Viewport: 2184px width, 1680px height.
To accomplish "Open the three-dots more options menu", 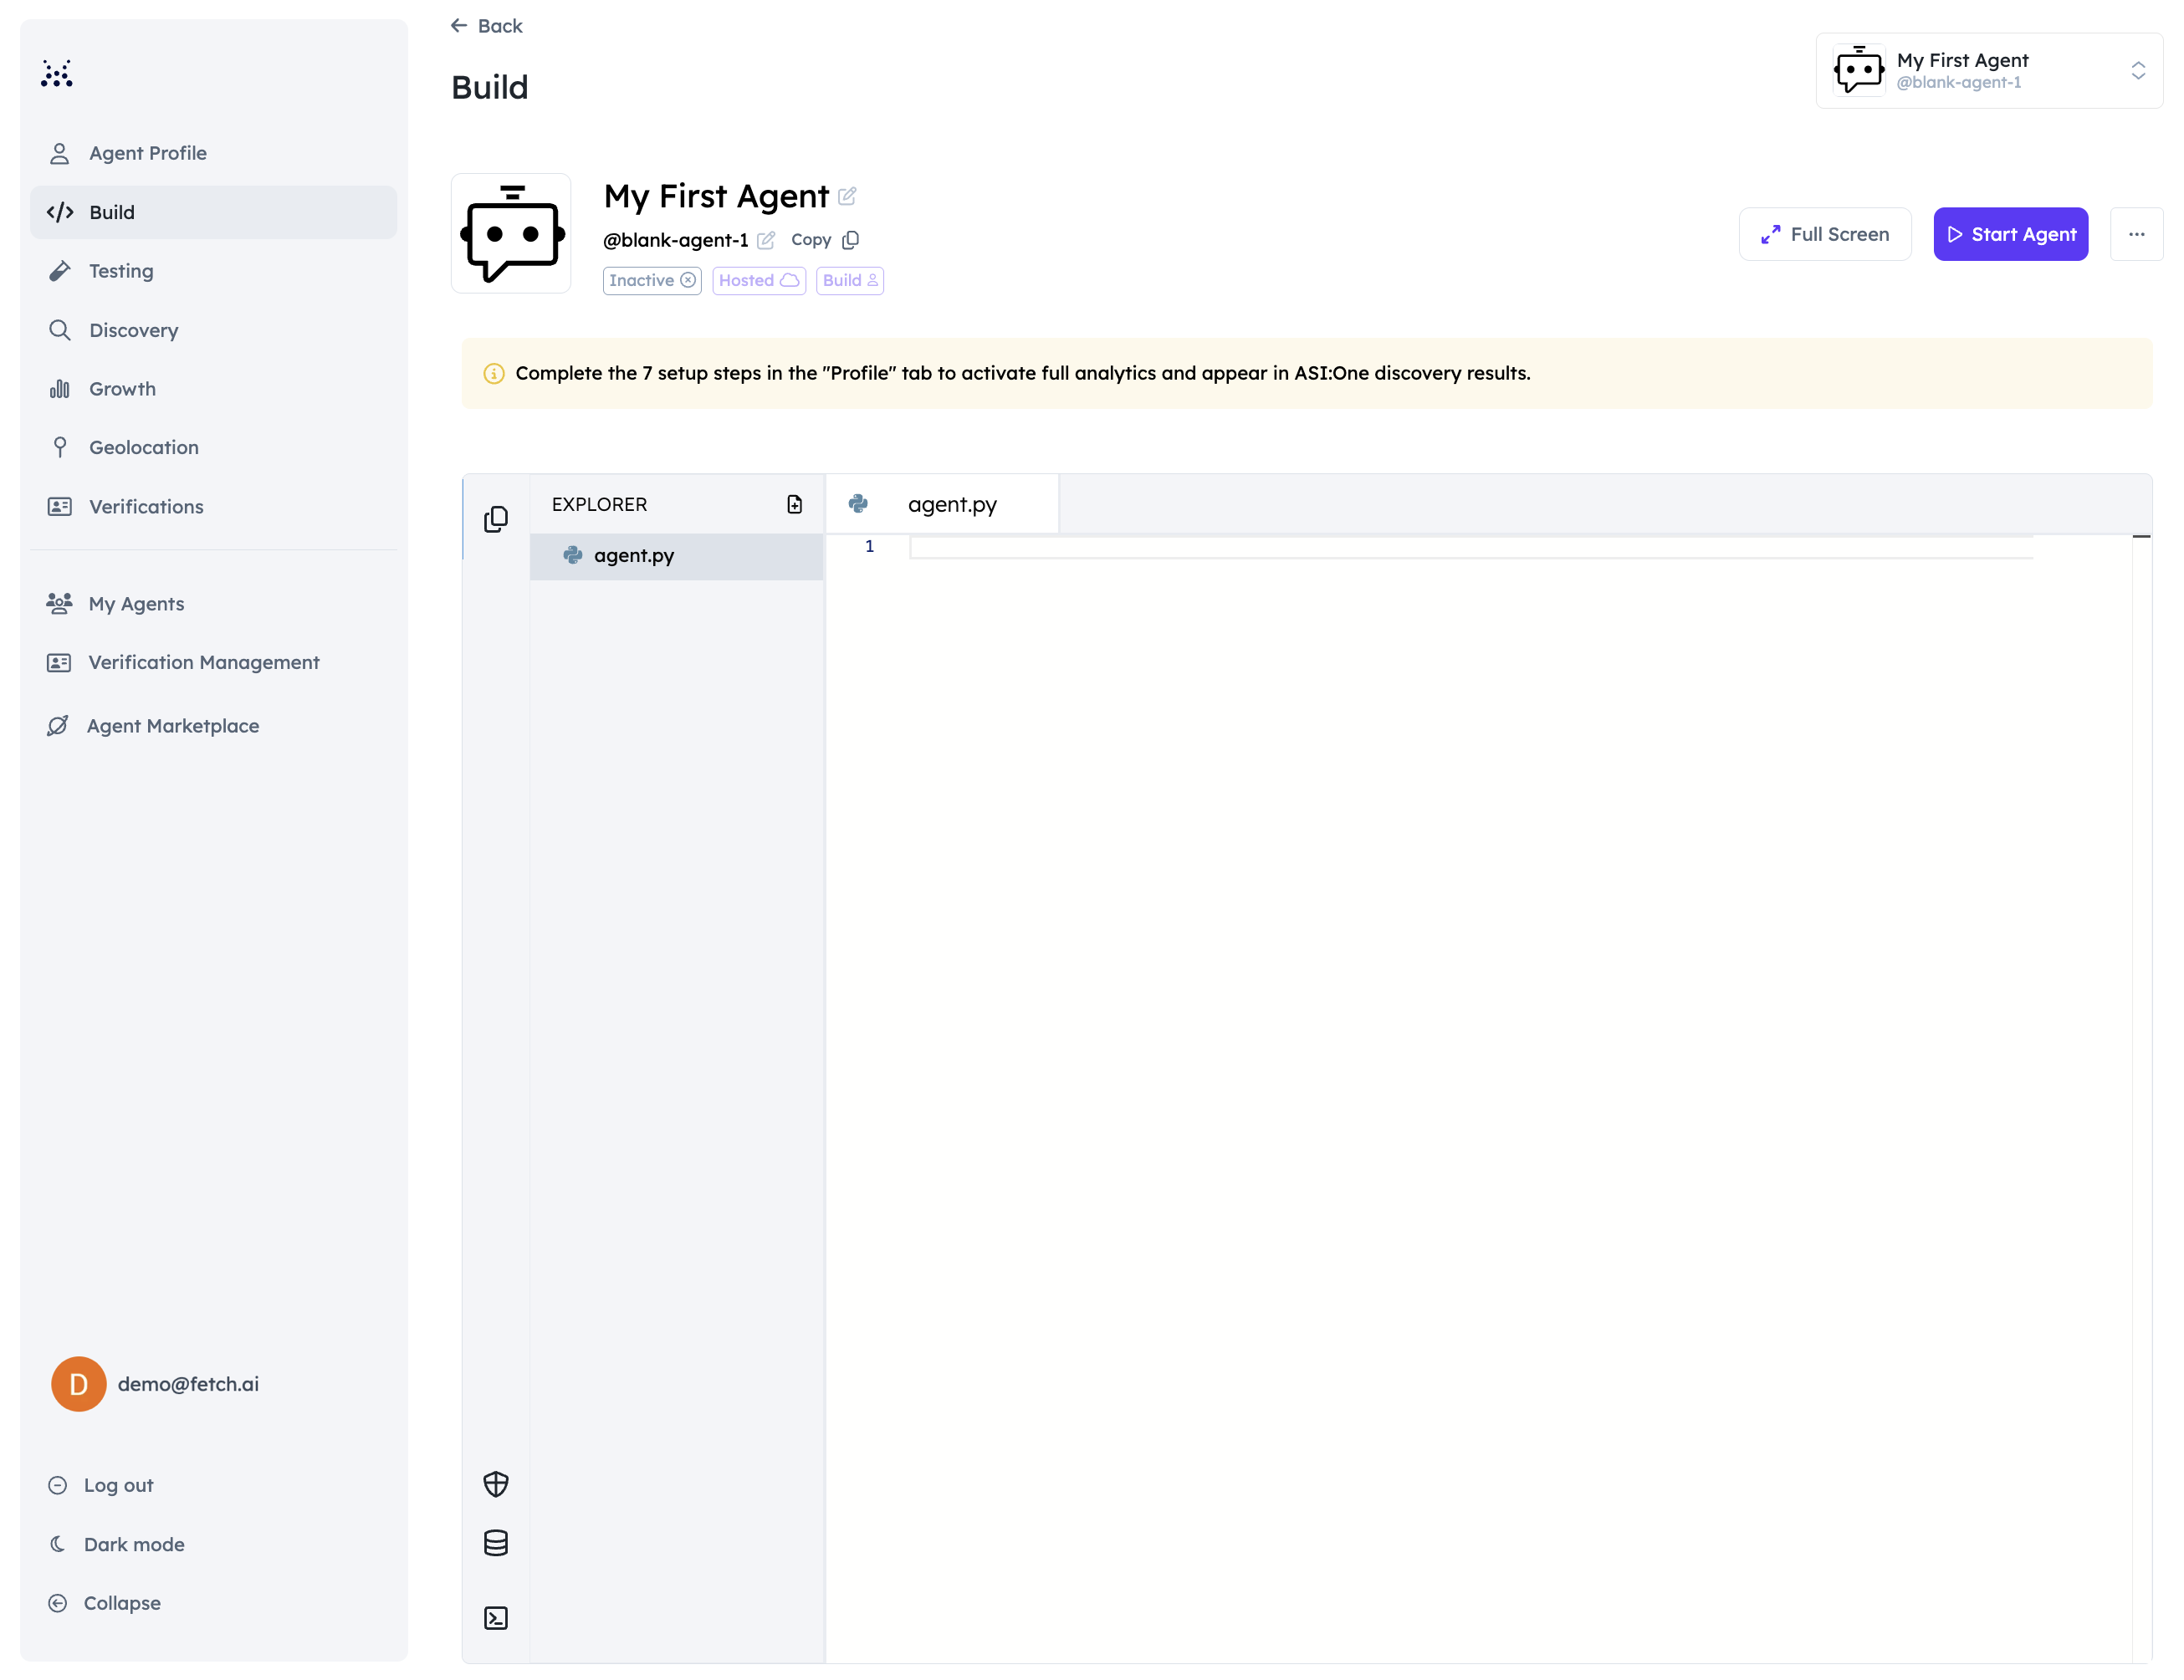I will pyautogui.click(x=2136, y=234).
